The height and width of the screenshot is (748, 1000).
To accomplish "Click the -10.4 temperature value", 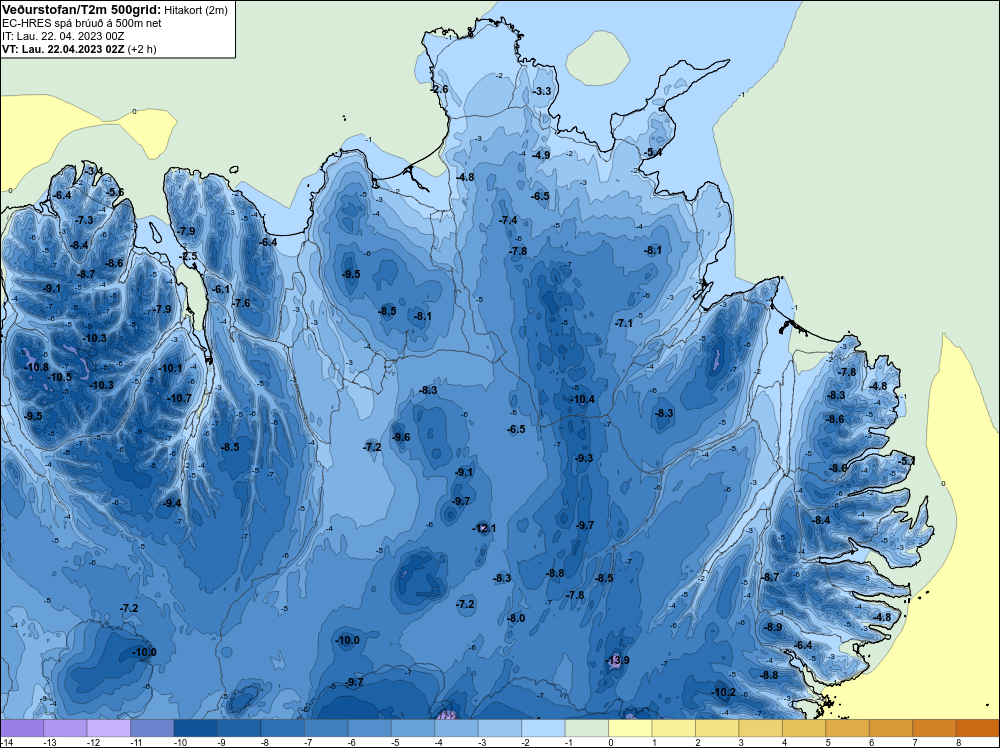I will pyautogui.click(x=582, y=400).
